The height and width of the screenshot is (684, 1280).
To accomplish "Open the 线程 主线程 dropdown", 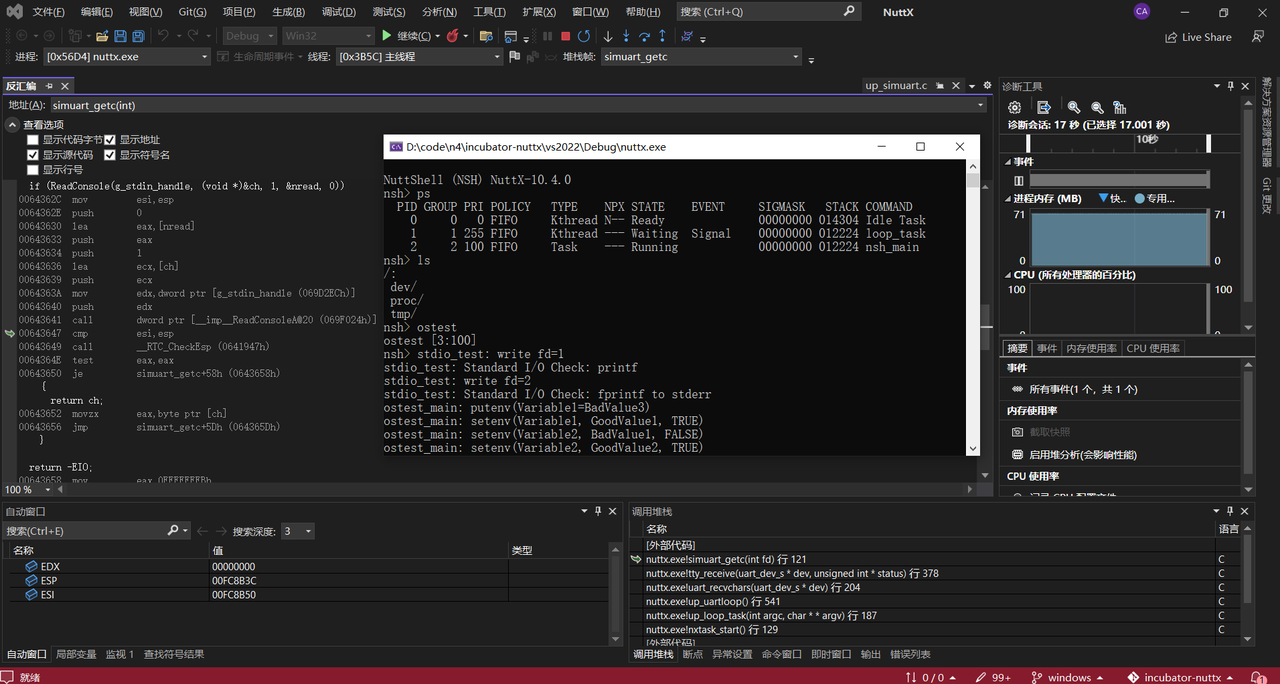I will click(x=497, y=57).
